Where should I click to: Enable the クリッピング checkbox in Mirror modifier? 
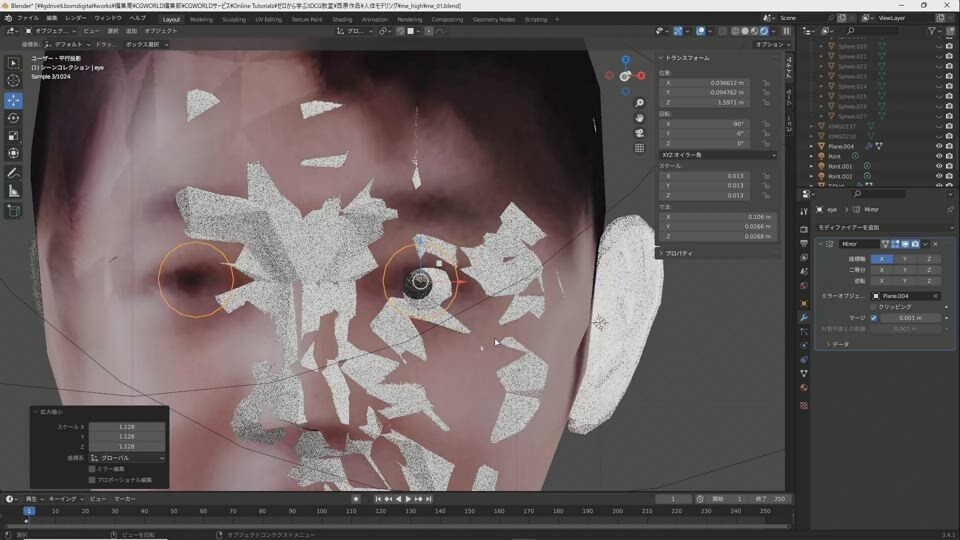[873, 307]
